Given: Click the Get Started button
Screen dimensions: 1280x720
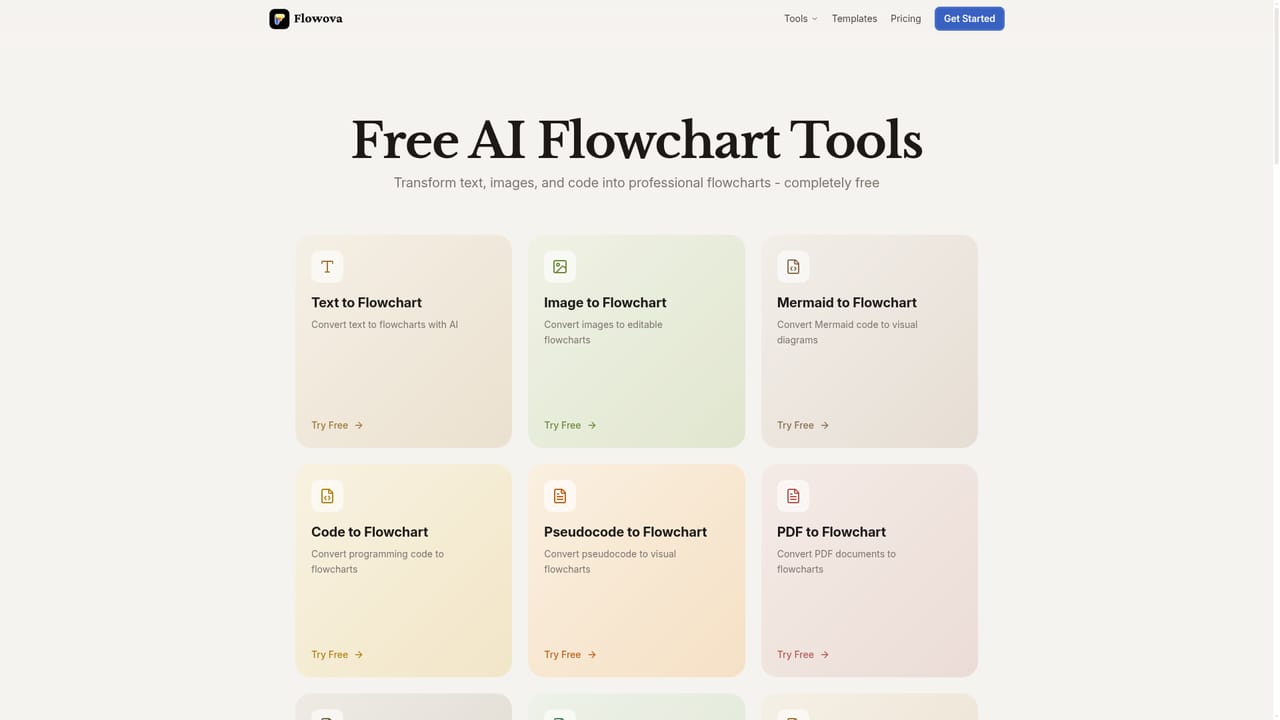Looking at the screenshot, I should [969, 19].
